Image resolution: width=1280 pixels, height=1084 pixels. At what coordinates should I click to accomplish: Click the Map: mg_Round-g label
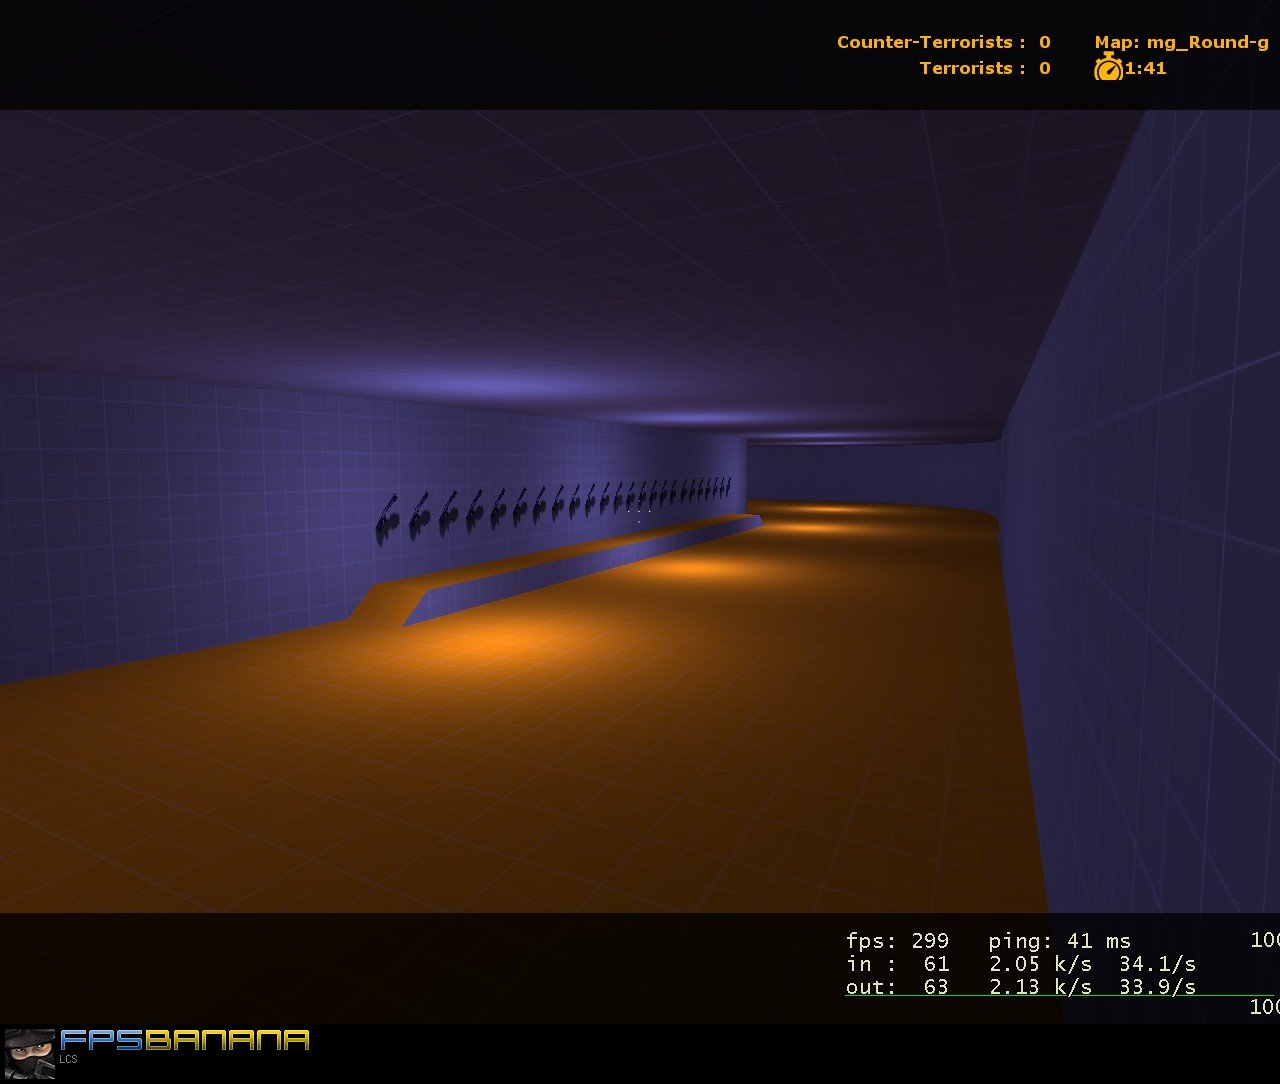[x=1181, y=42]
